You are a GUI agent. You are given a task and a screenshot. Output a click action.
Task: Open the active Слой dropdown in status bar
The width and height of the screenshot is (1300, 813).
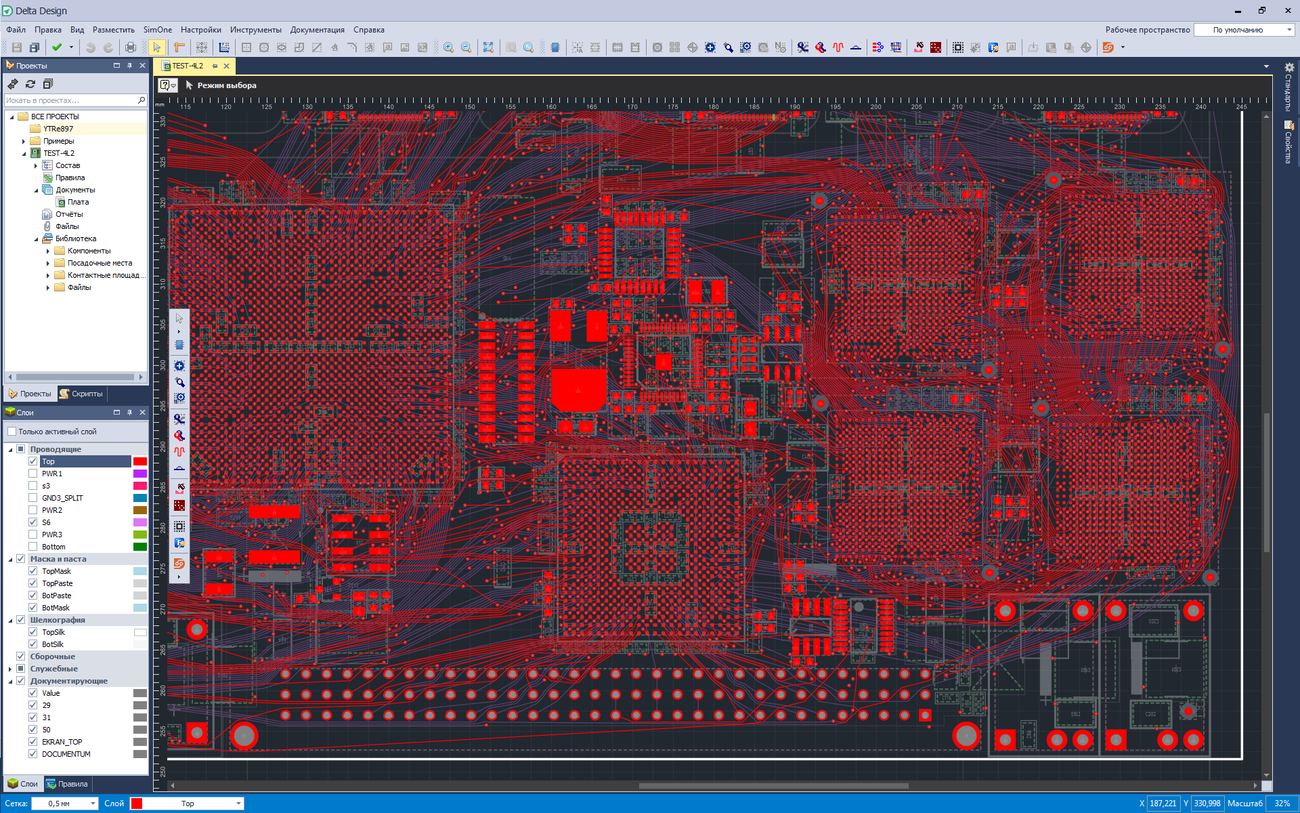tap(186, 803)
